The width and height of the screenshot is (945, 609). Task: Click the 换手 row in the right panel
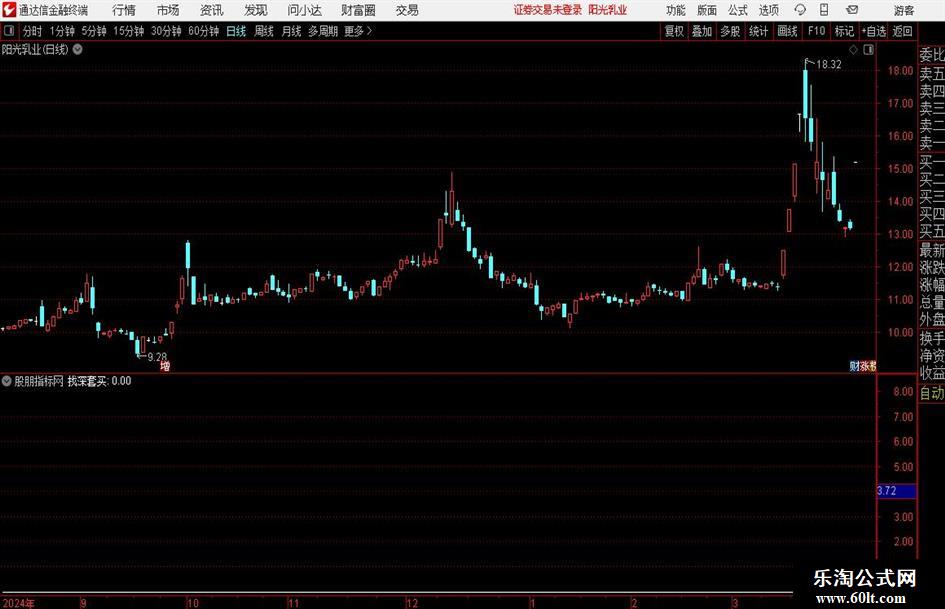pyautogui.click(x=932, y=338)
